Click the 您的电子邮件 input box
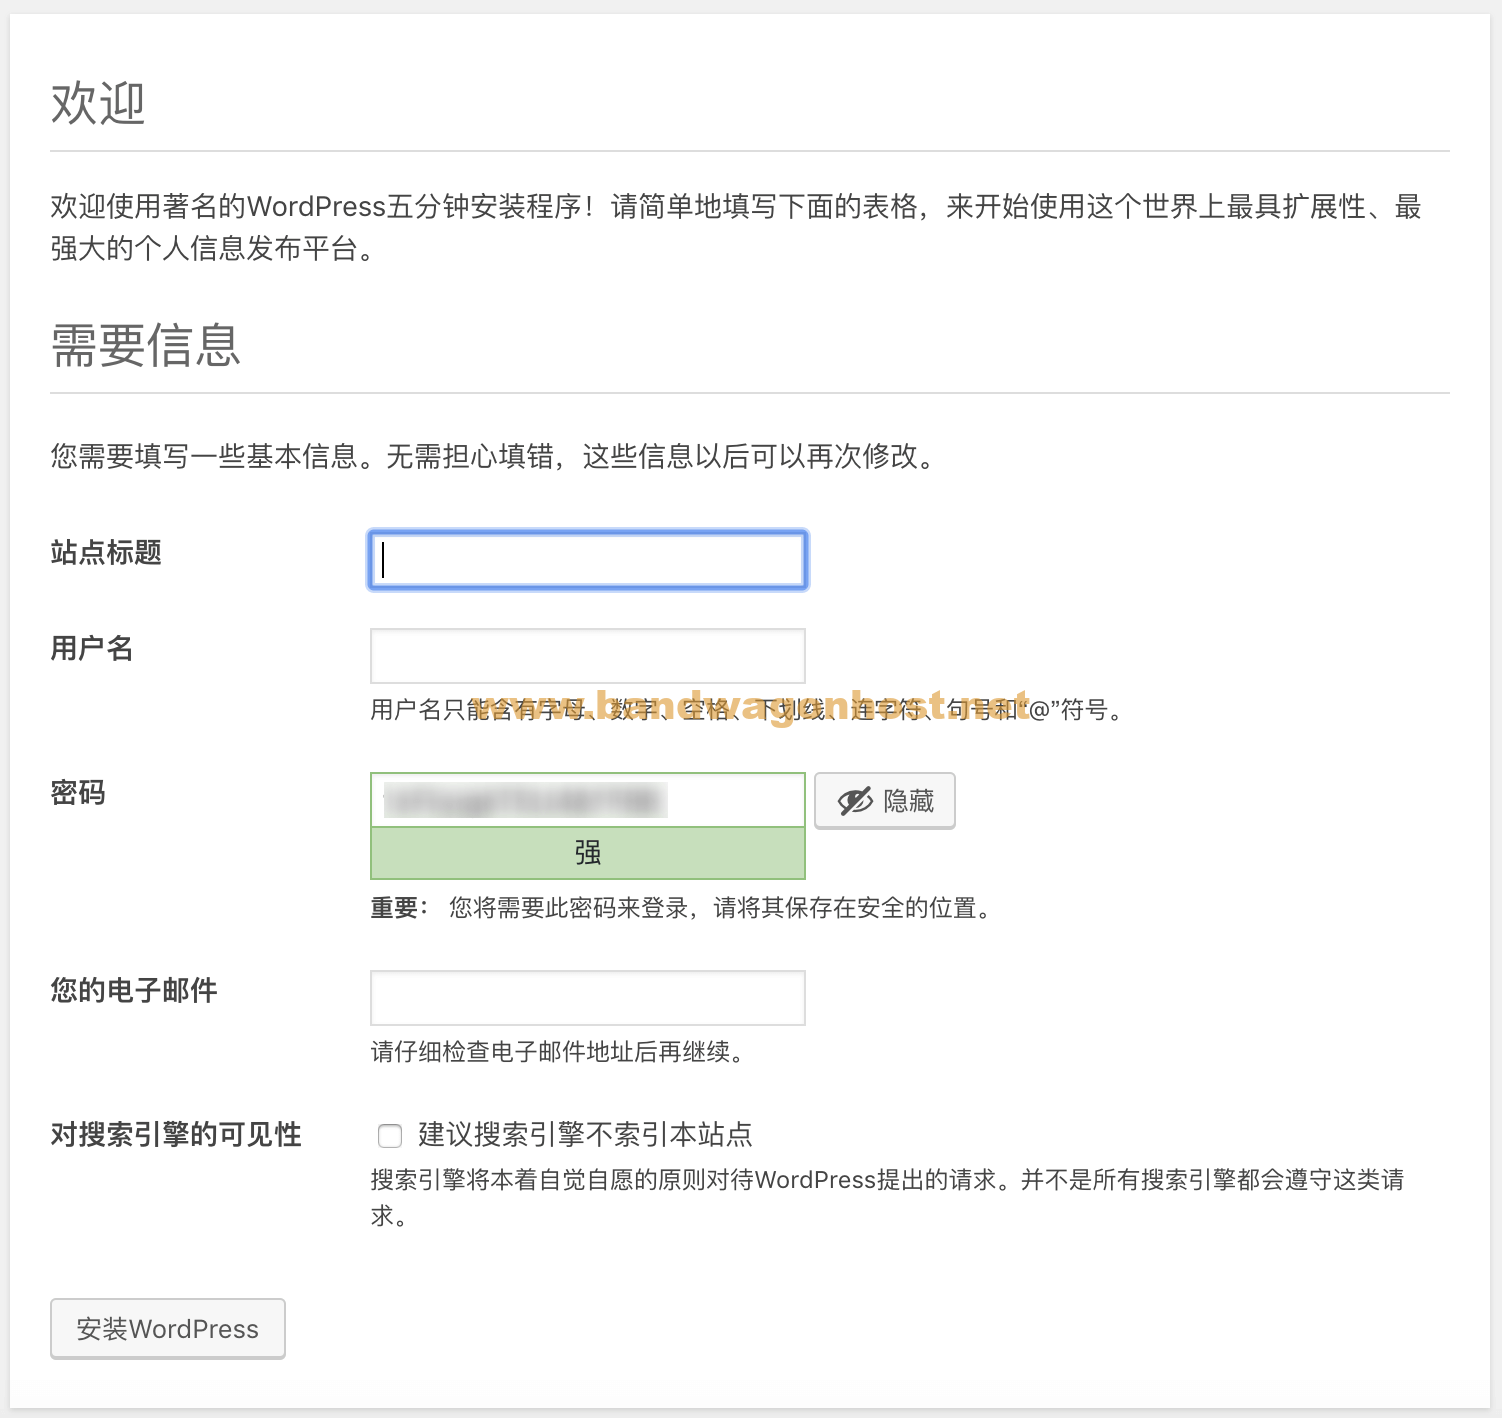Image resolution: width=1502 pixels, height=1418 pixels. [588, 998]
